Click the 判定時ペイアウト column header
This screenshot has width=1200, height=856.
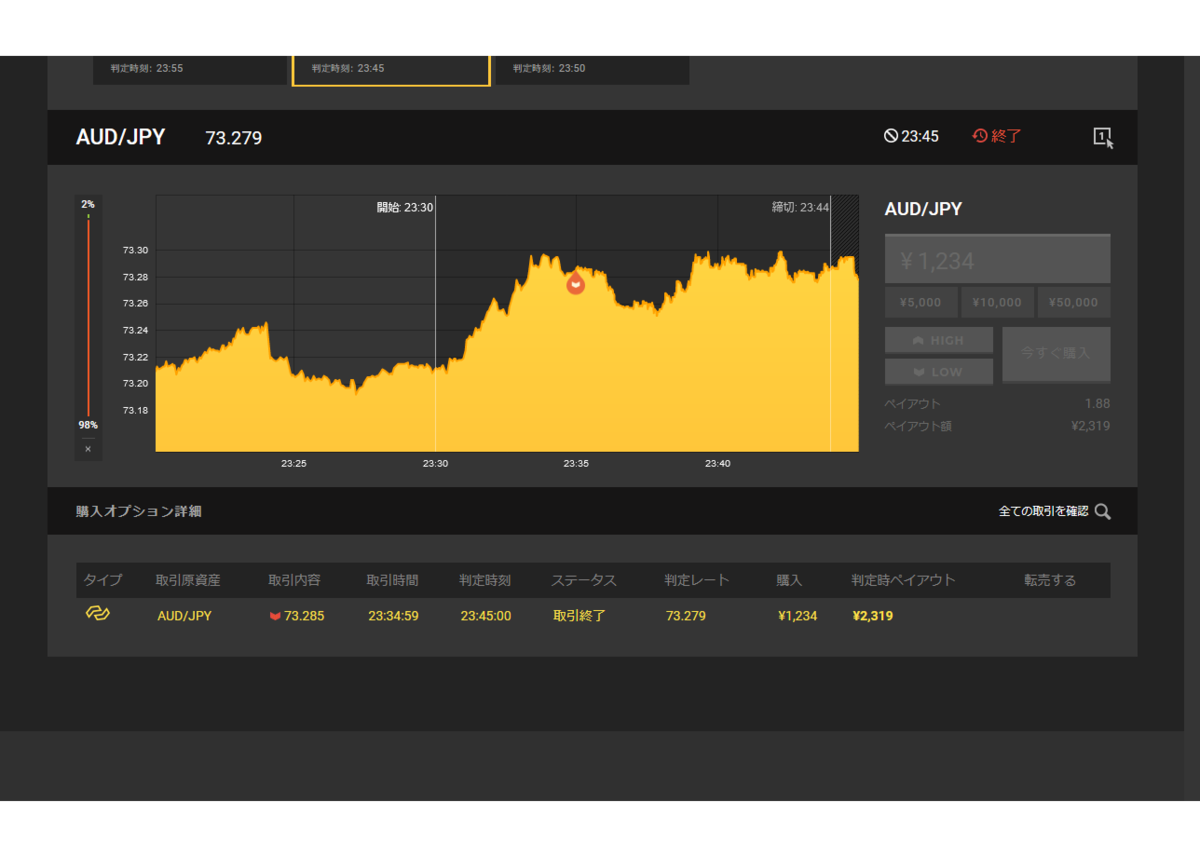(903, 580)
